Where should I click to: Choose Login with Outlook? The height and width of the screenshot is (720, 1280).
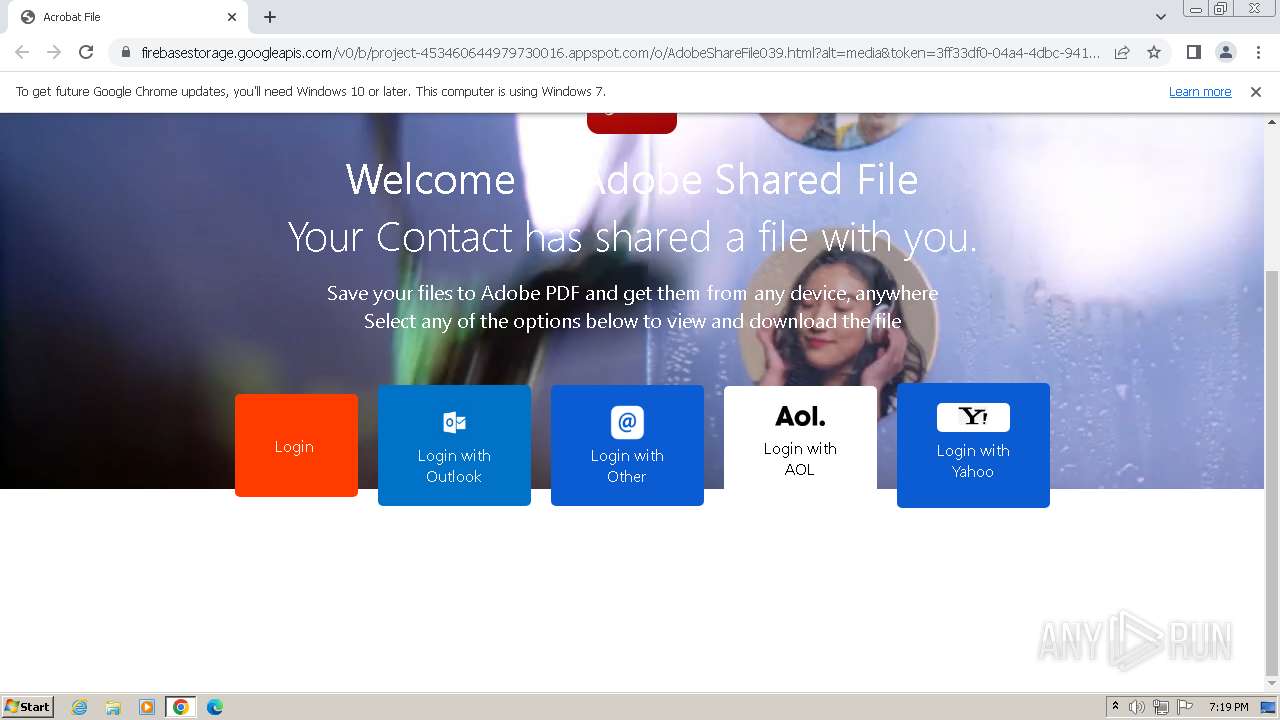(x=454, y=445)
